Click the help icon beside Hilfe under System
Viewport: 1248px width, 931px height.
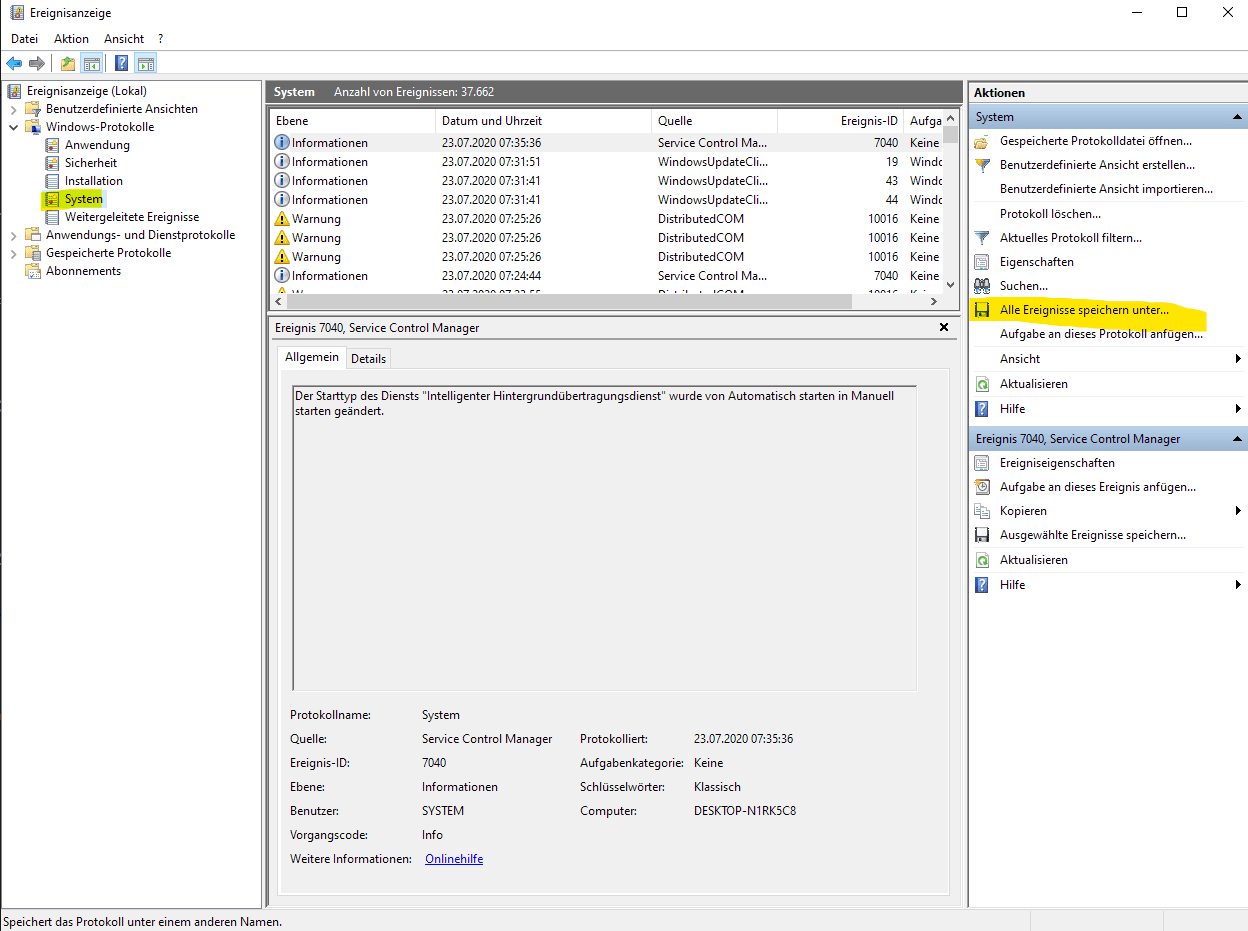tap(982, 409)
